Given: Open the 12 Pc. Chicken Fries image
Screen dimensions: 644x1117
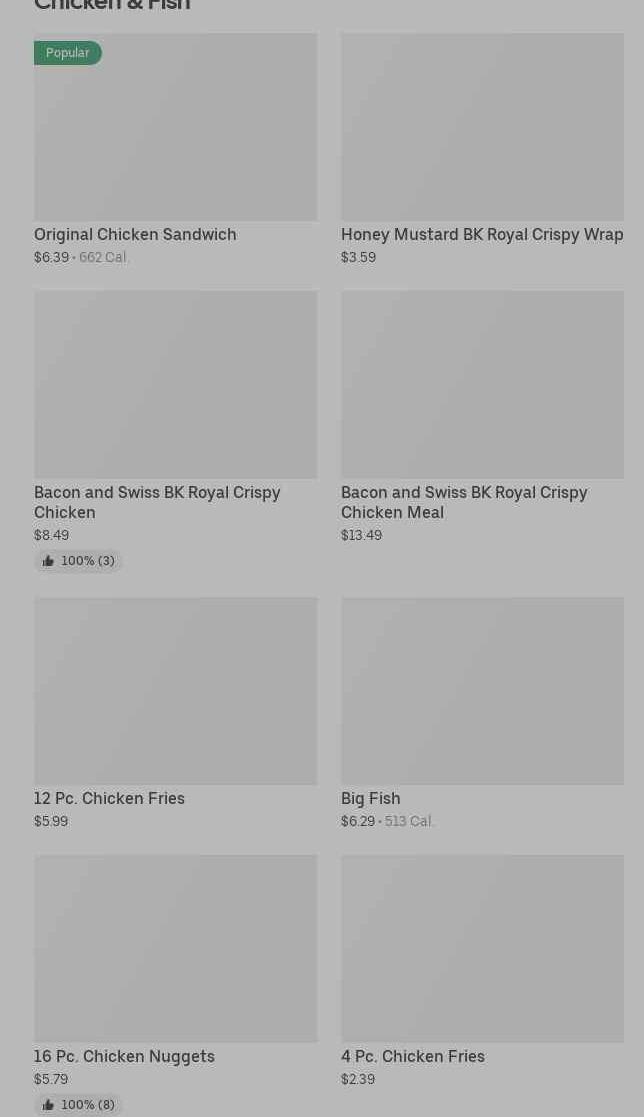Looking at the screenshot, I should click(175, 691).
